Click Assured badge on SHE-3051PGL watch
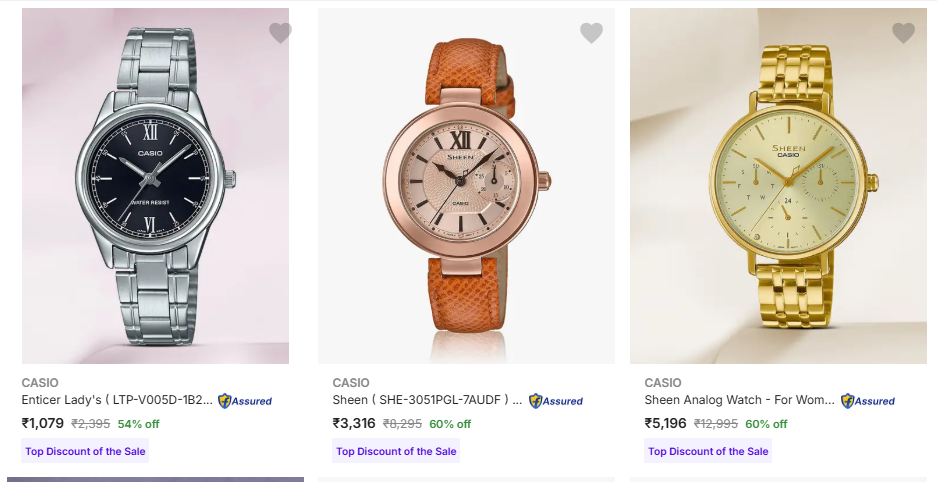The image size is (937, 482). pos(556,401)
